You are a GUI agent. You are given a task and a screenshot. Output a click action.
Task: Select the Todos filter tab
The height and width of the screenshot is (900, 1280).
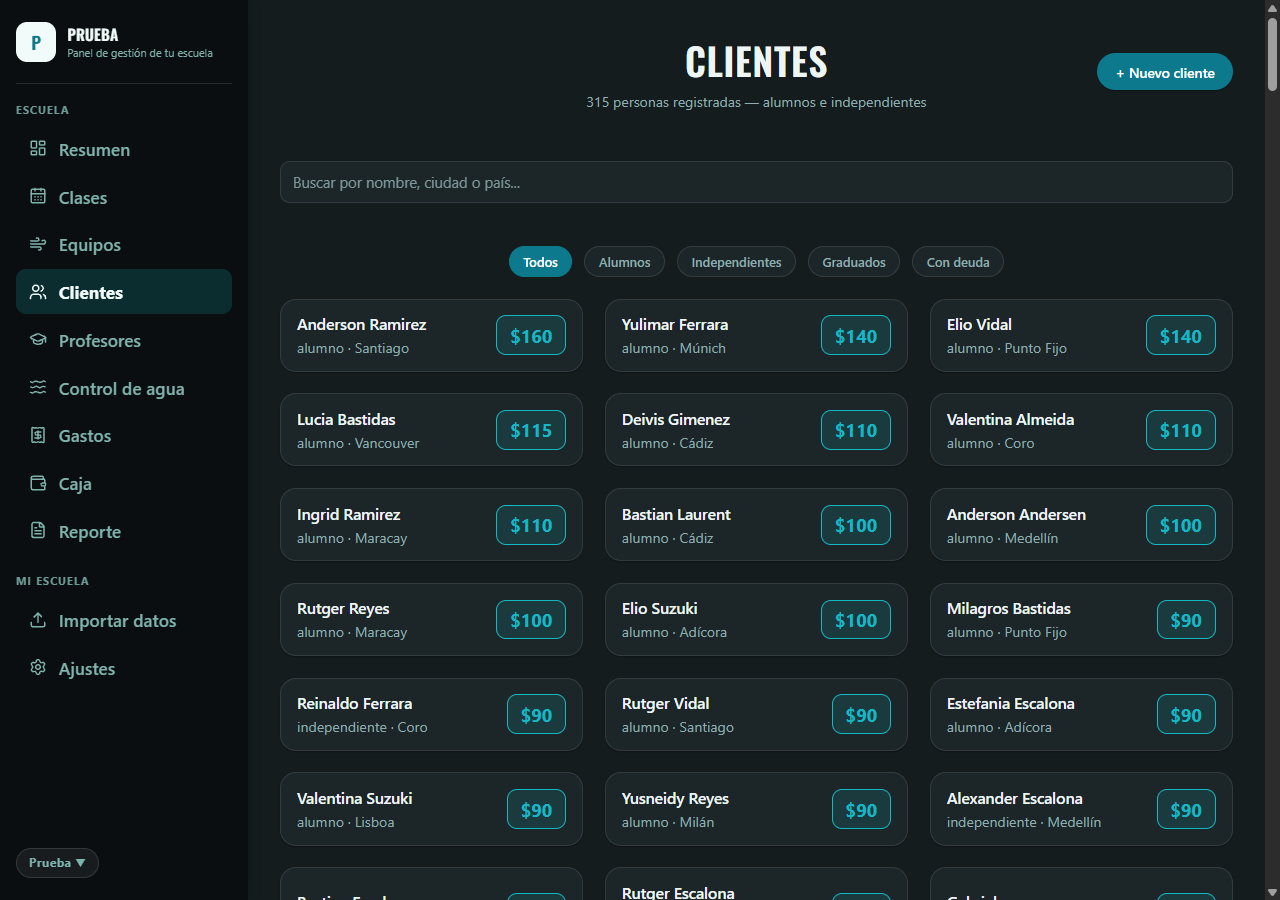(540, 262)
